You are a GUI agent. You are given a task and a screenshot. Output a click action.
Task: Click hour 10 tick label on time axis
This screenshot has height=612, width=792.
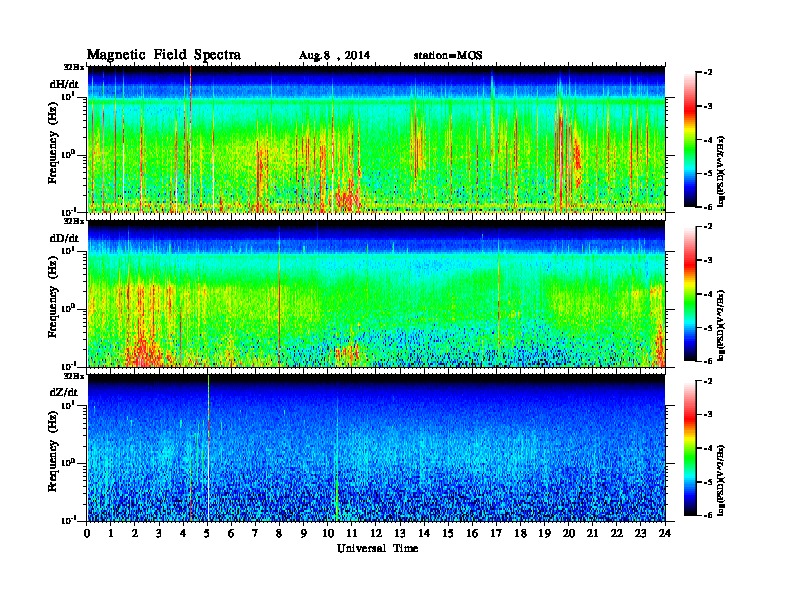(327, 534)
